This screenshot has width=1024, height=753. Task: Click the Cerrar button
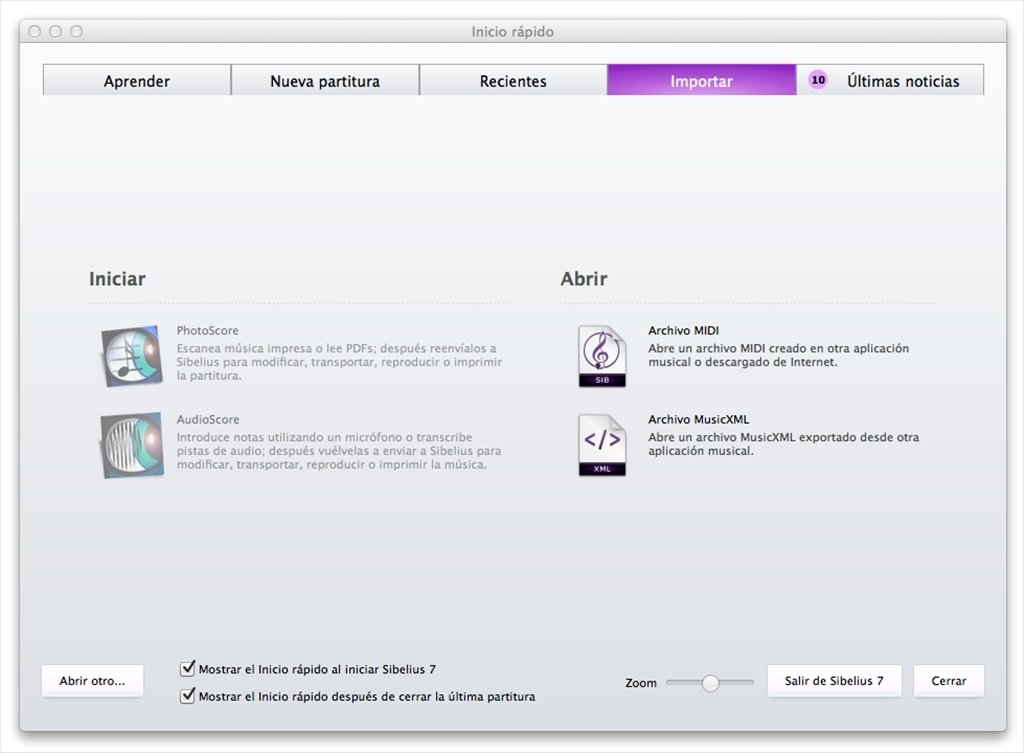948,681
